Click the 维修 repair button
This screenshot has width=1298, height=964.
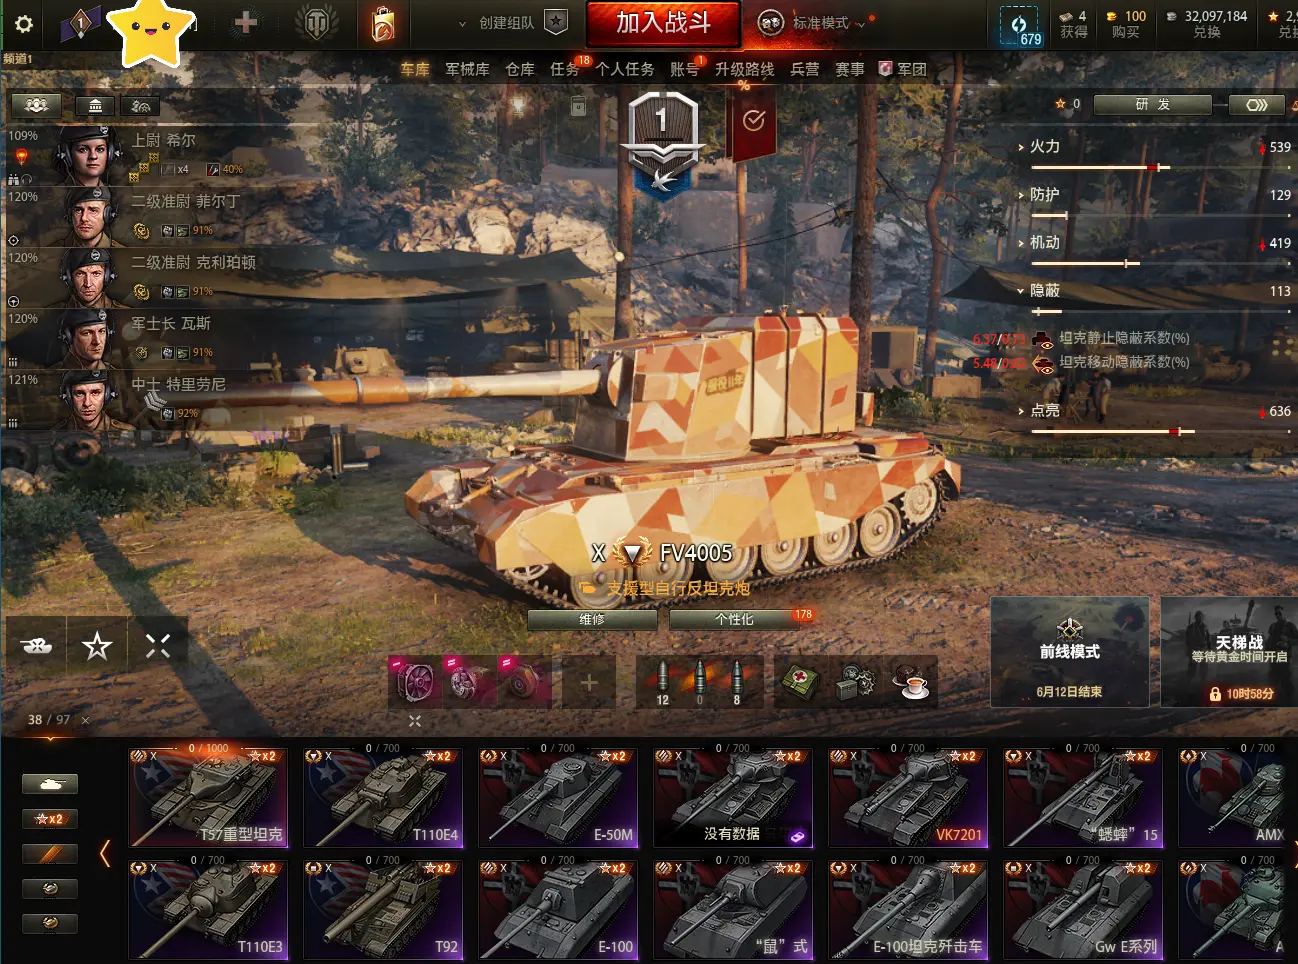(592, 619)
